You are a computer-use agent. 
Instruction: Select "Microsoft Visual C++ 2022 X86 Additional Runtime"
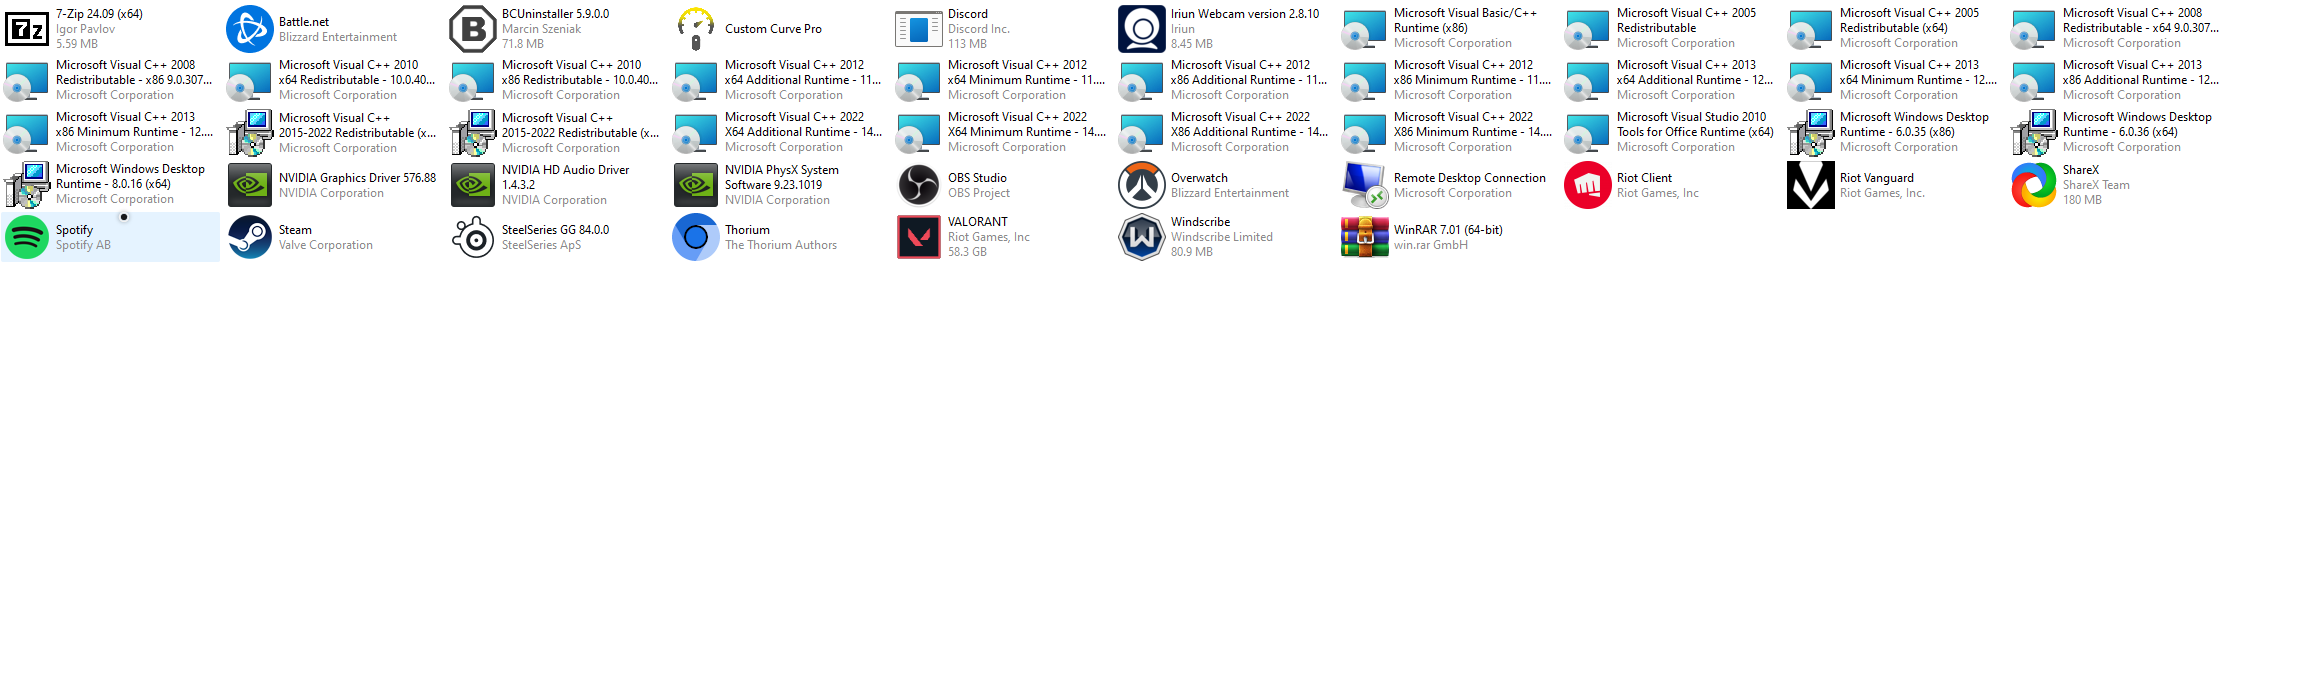1226,133
